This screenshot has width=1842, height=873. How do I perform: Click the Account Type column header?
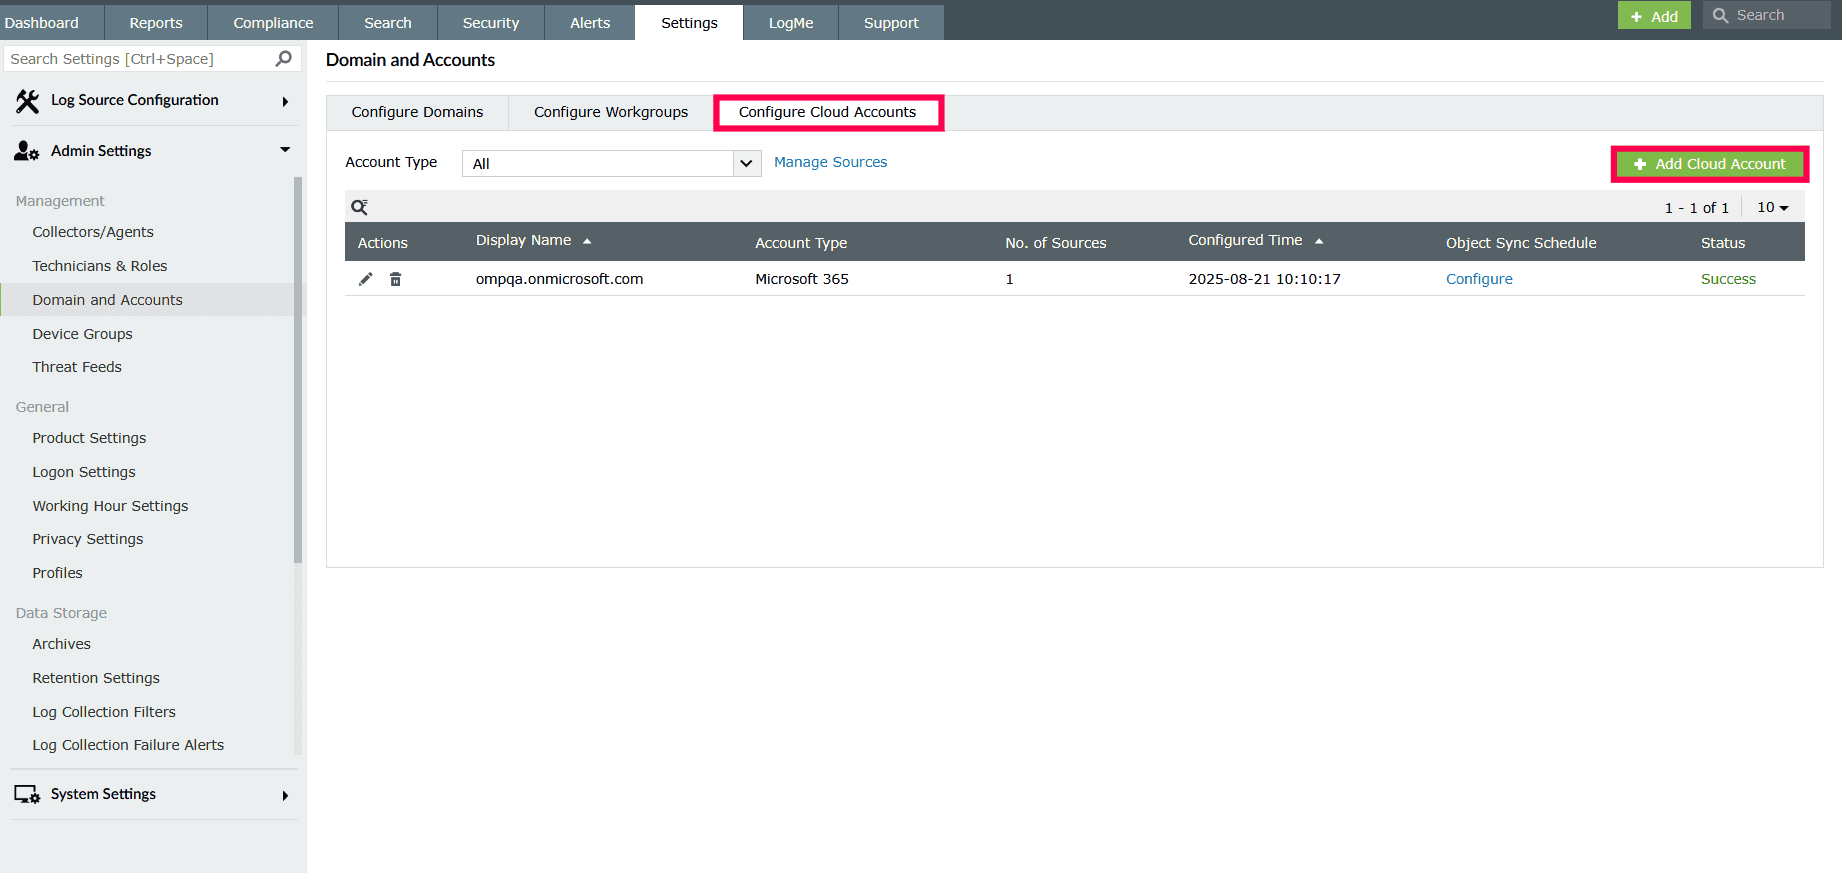pyautogui.click(x=801, y=243)
